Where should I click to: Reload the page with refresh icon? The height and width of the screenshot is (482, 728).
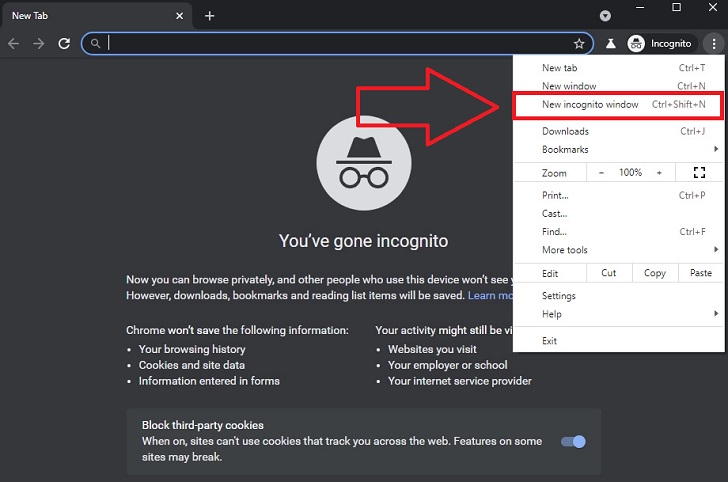(64, 44)
